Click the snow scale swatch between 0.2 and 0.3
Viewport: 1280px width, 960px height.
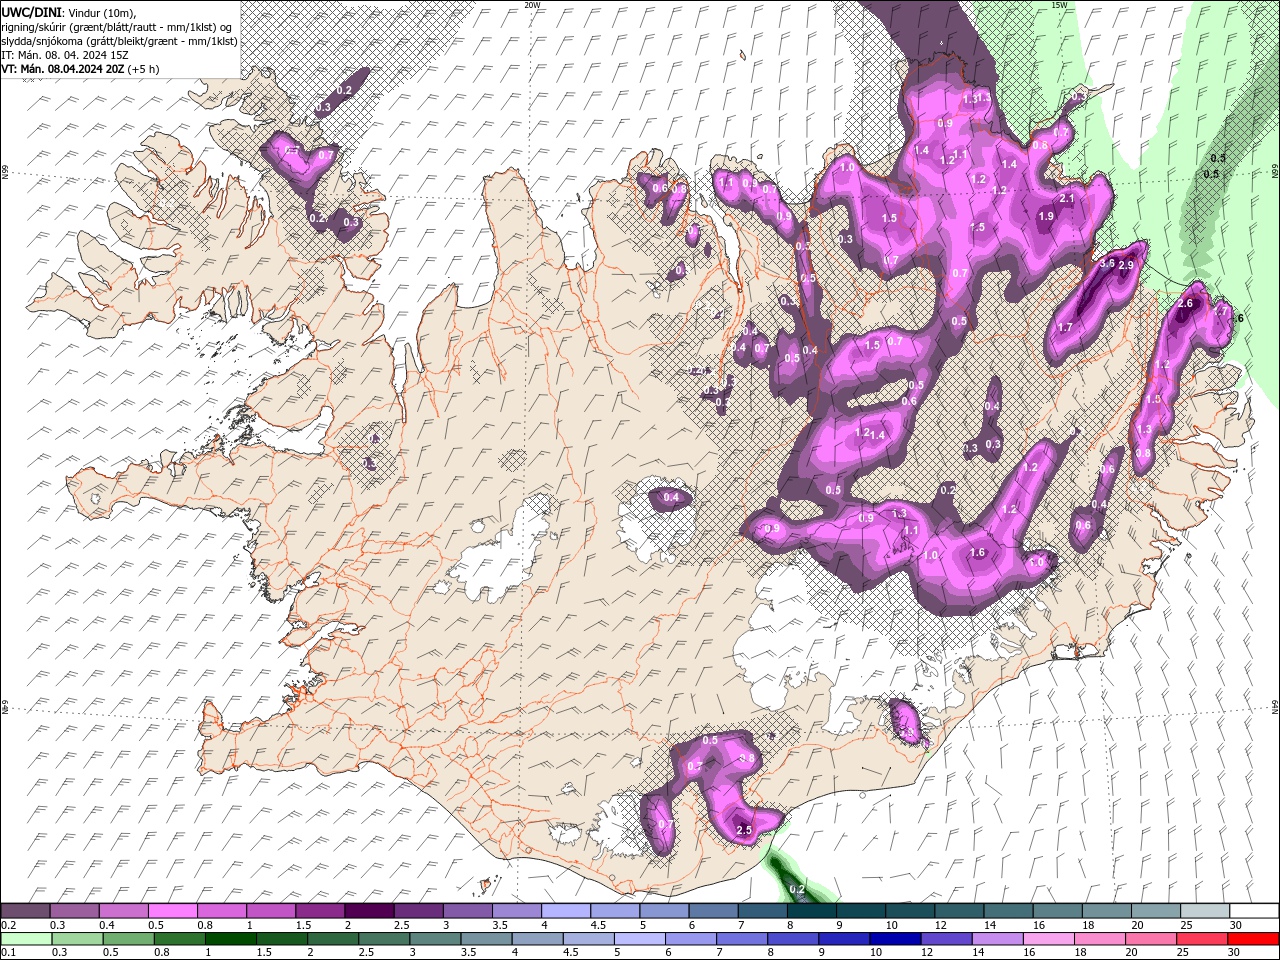click(25, 910)
